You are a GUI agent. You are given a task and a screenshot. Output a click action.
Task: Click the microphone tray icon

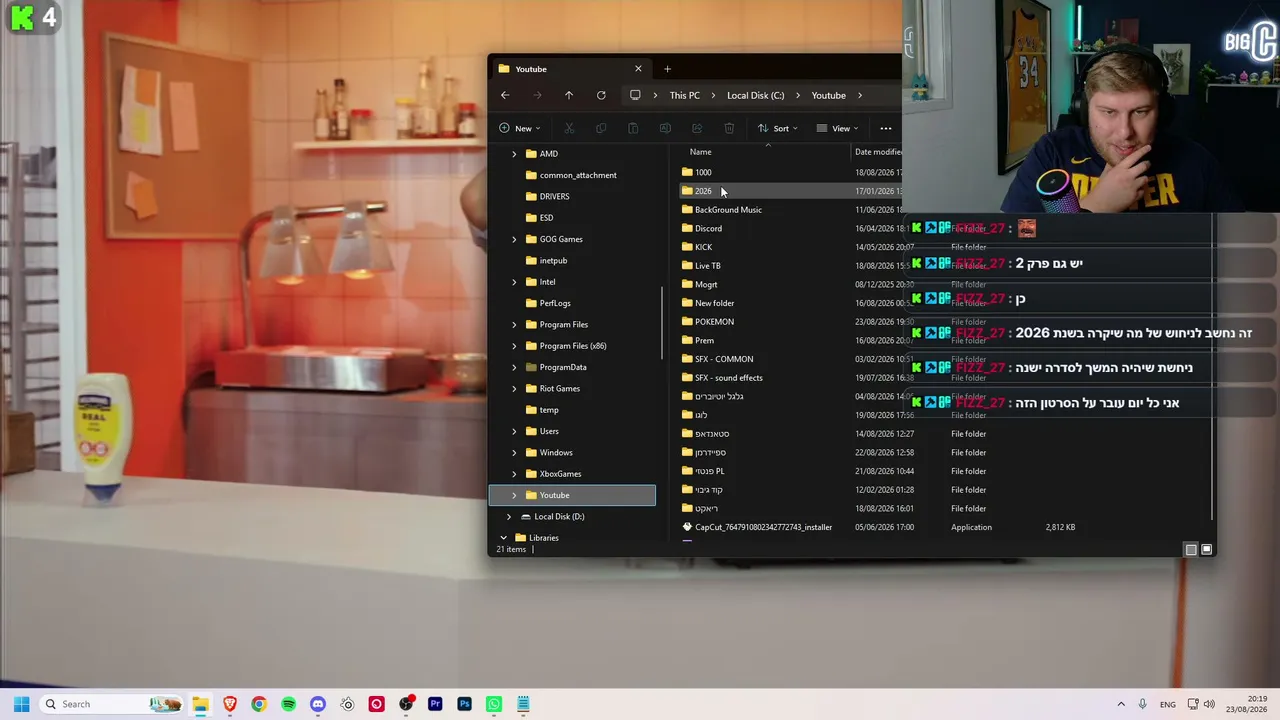(1144, 704)
